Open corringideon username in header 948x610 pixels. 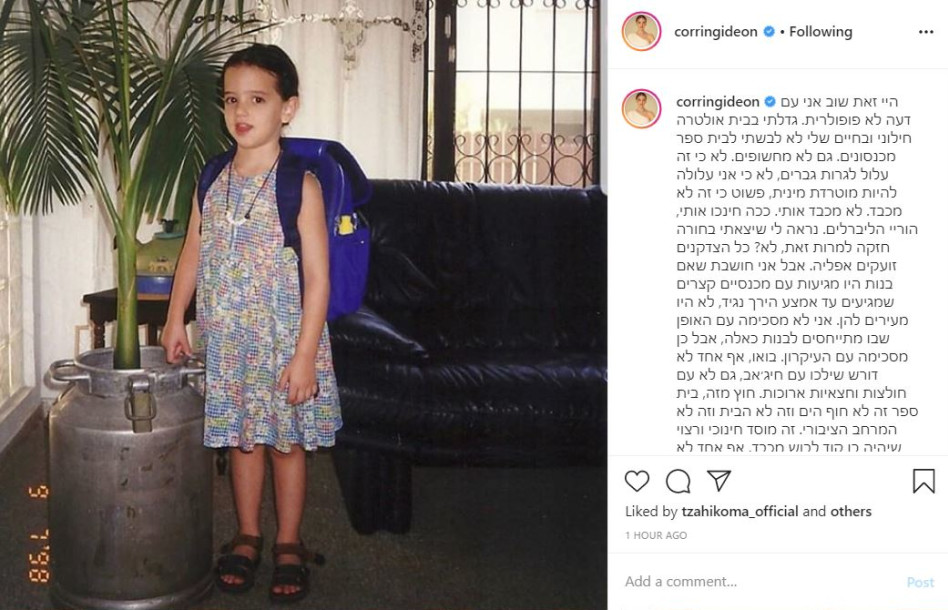pyautogui.click(x=716, y=31)
